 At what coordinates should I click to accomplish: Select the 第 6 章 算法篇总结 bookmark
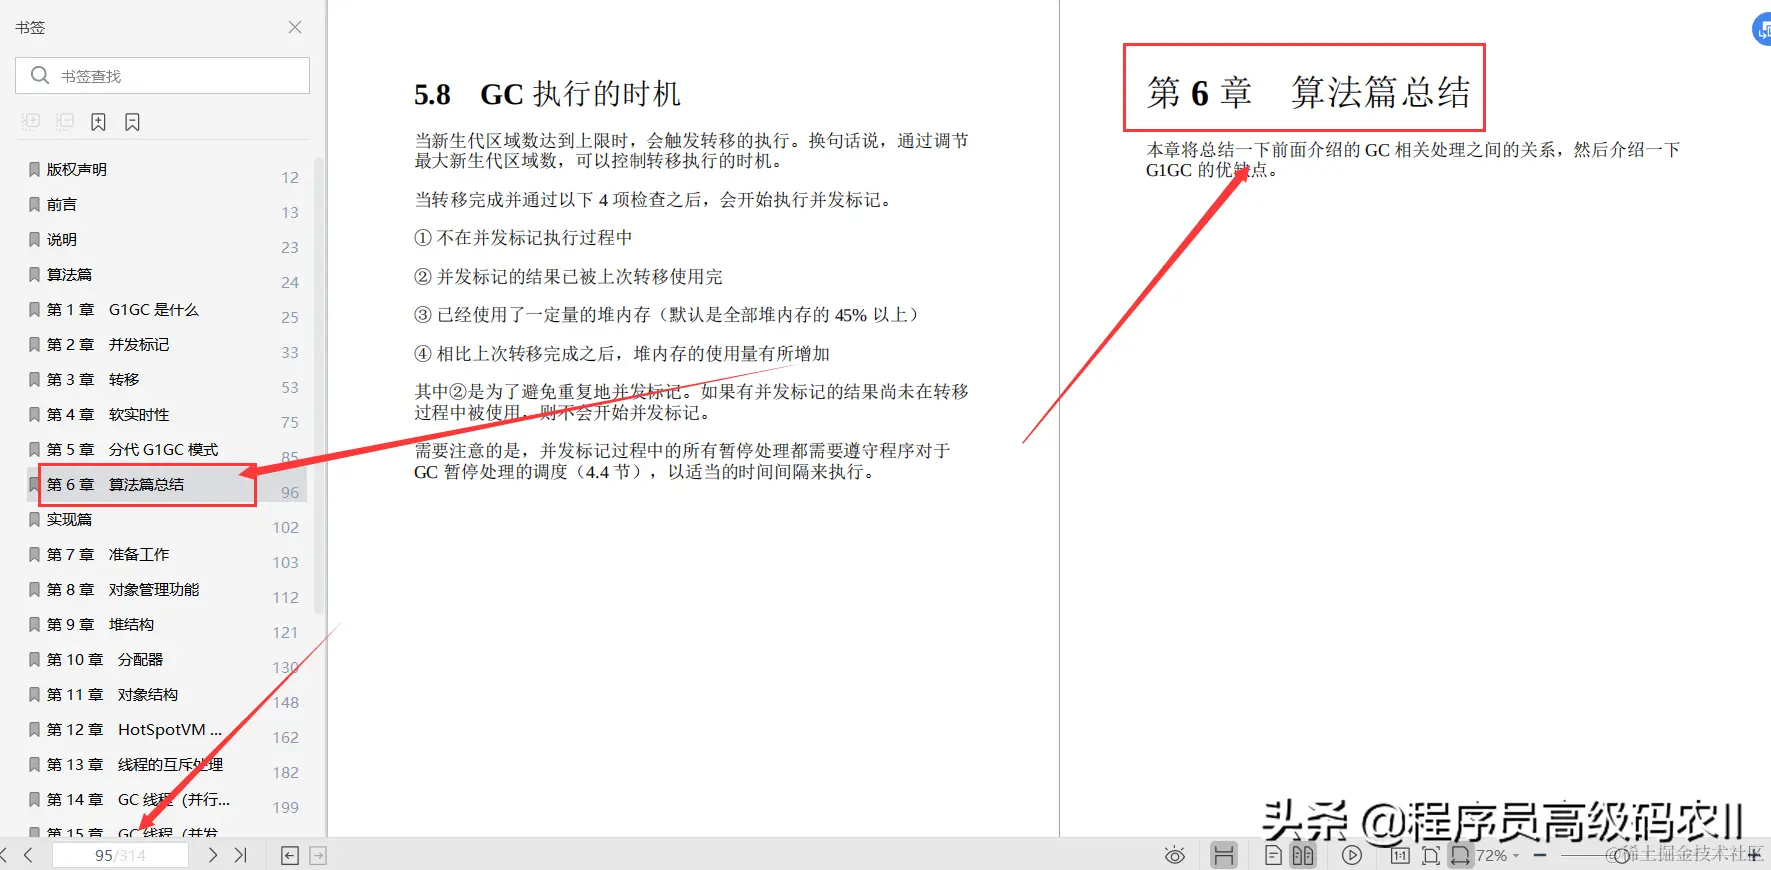(x=115, y=484)
